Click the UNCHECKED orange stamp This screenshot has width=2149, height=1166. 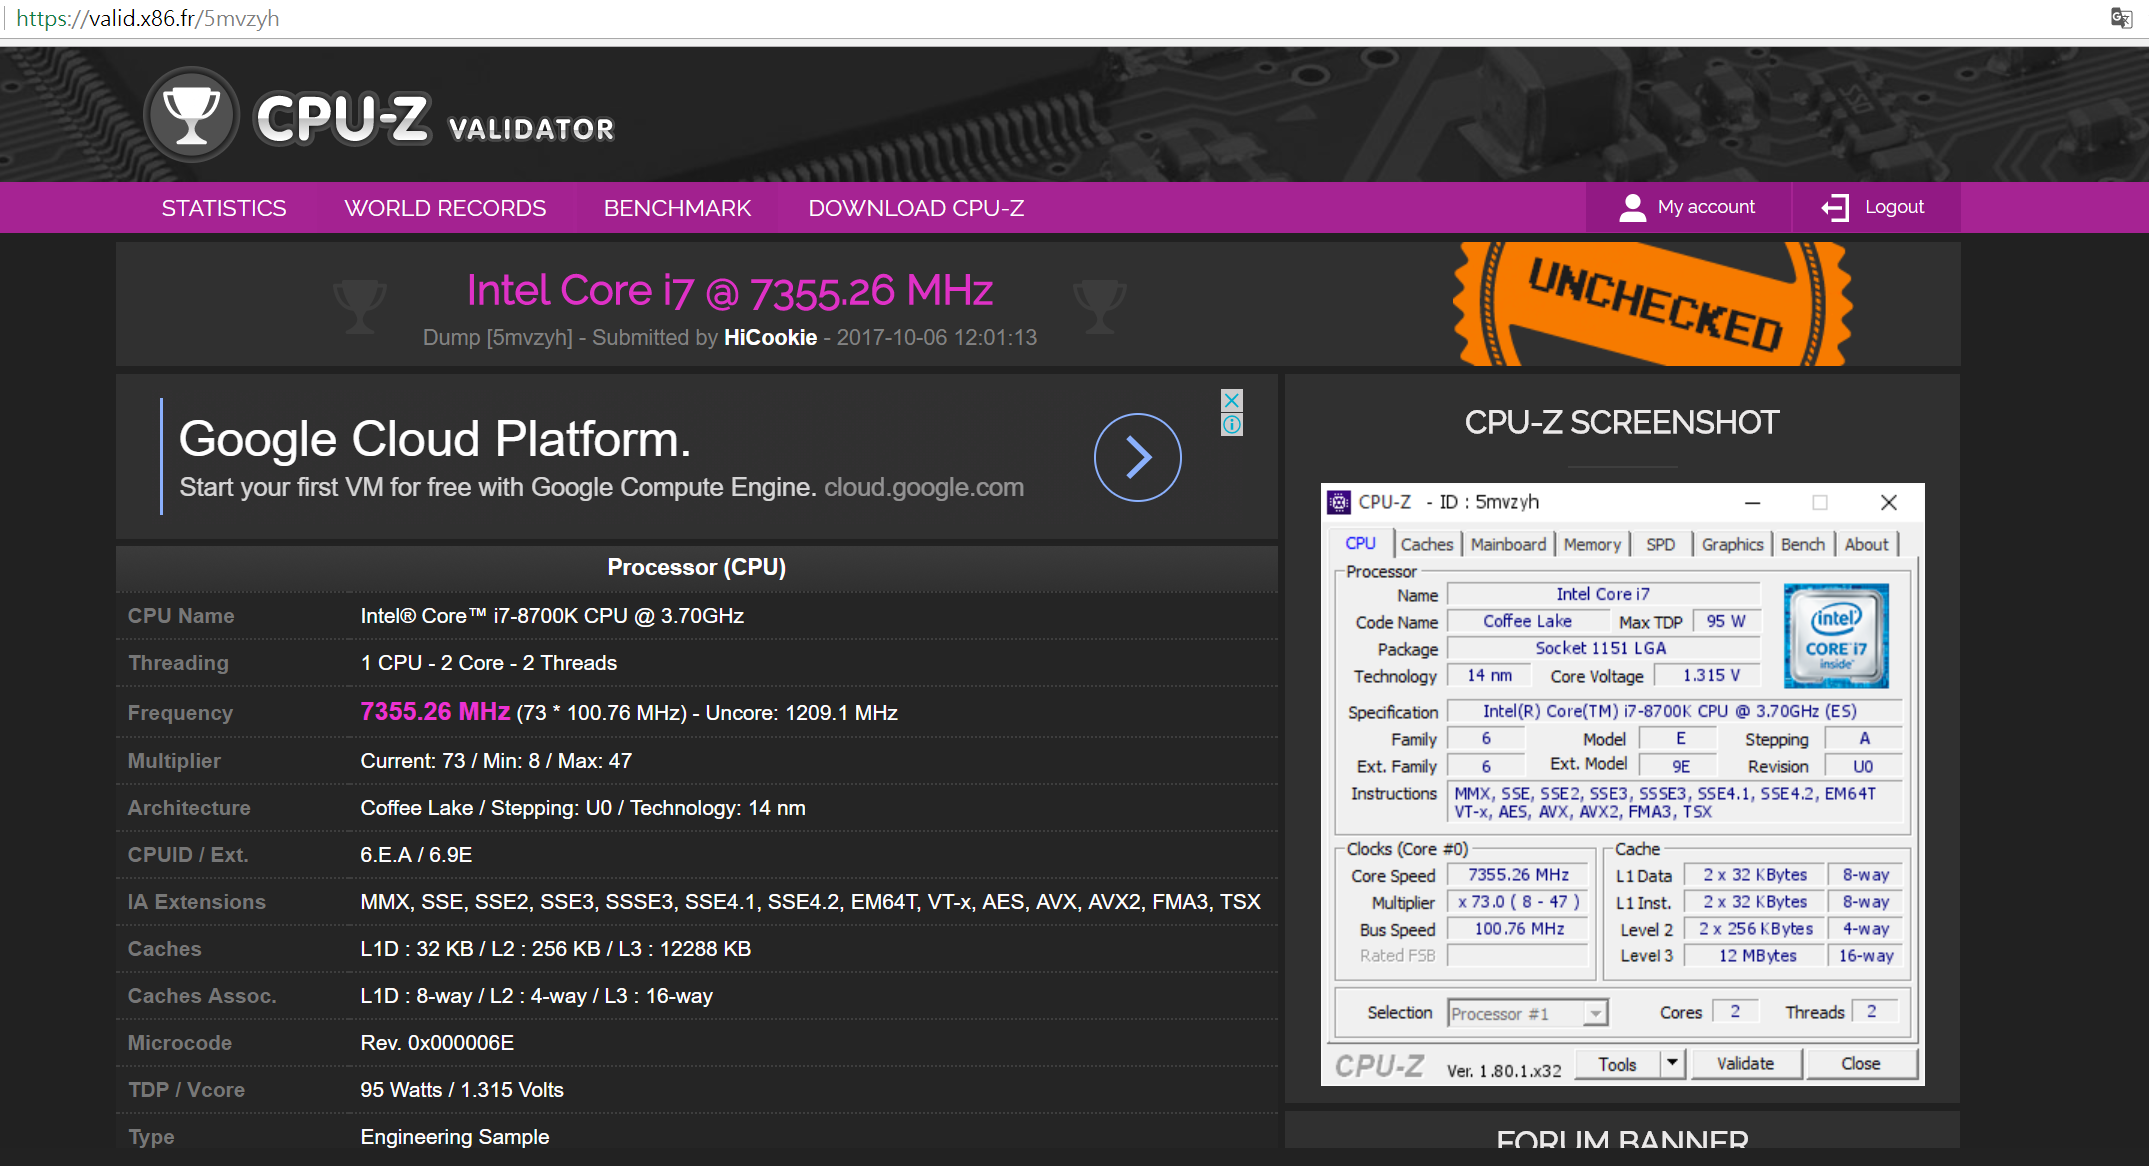click(x=1653, y=304)
